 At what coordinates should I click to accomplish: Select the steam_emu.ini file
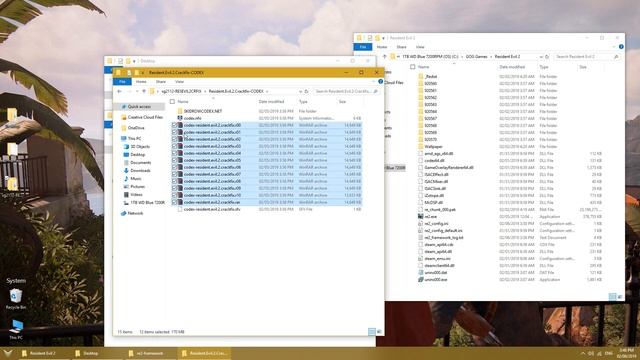click(438, 258)
